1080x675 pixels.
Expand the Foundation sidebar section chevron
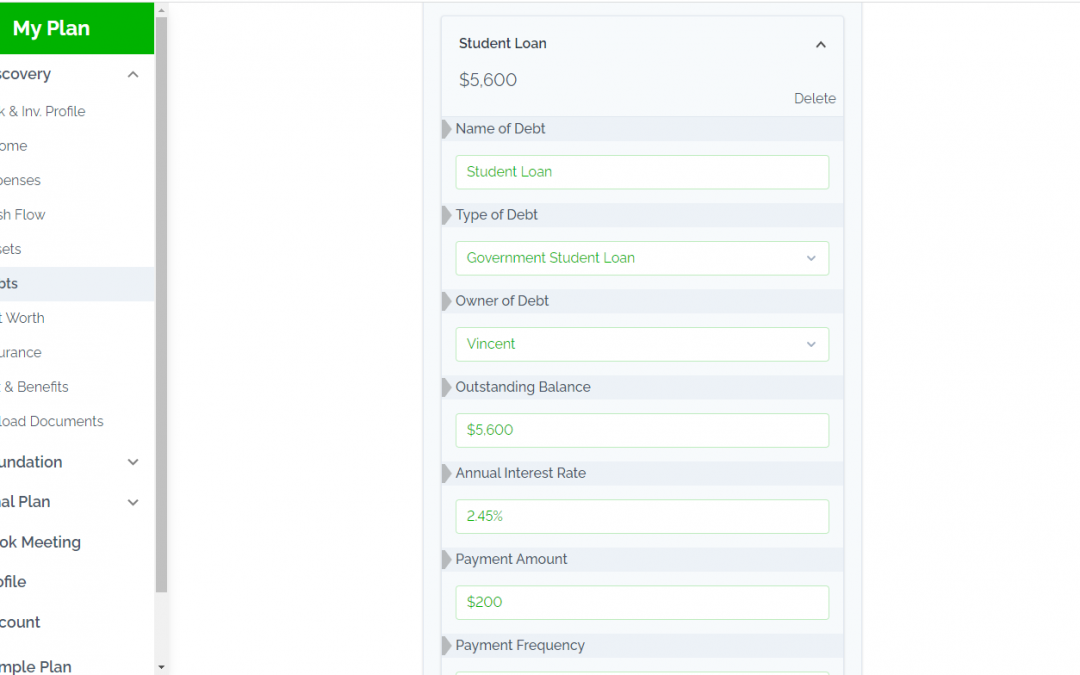[x=133, y=462]
